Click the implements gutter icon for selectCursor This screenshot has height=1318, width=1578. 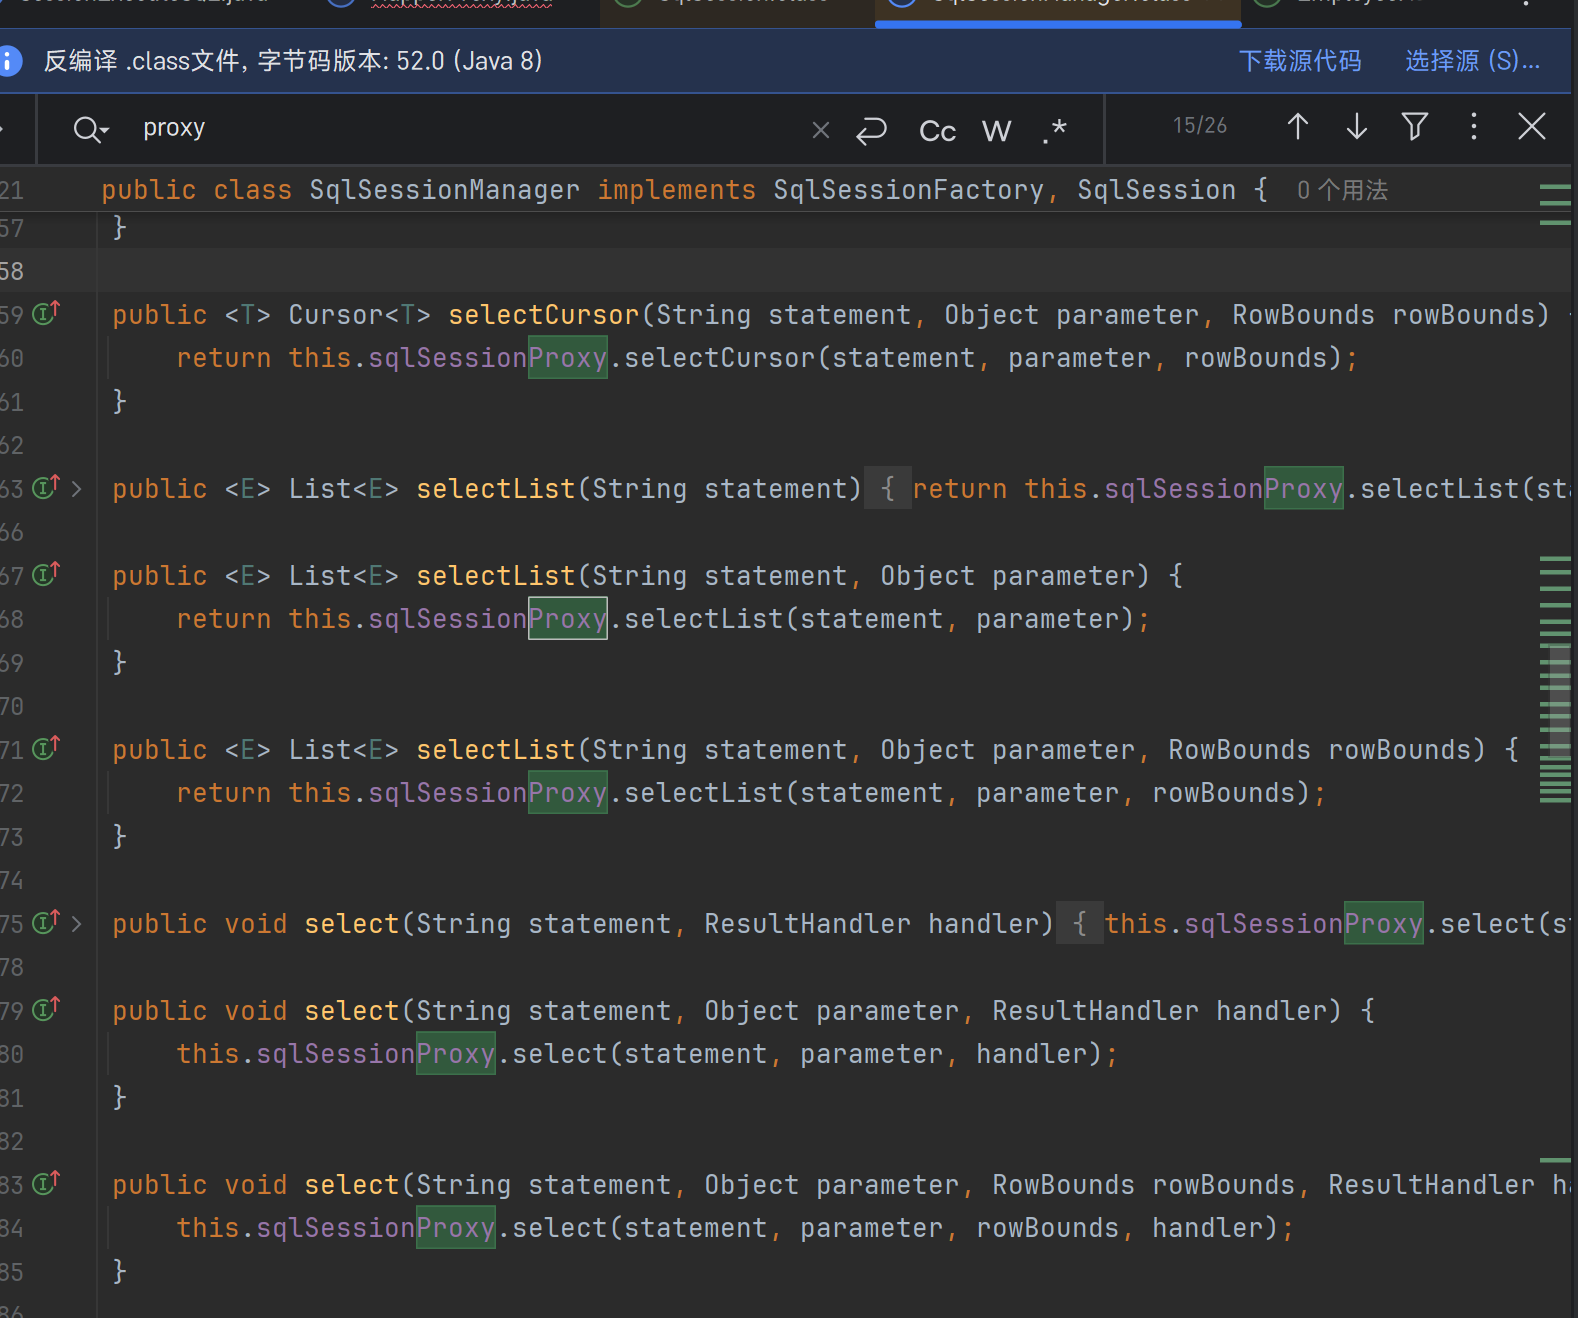click(x=46, y=313)
